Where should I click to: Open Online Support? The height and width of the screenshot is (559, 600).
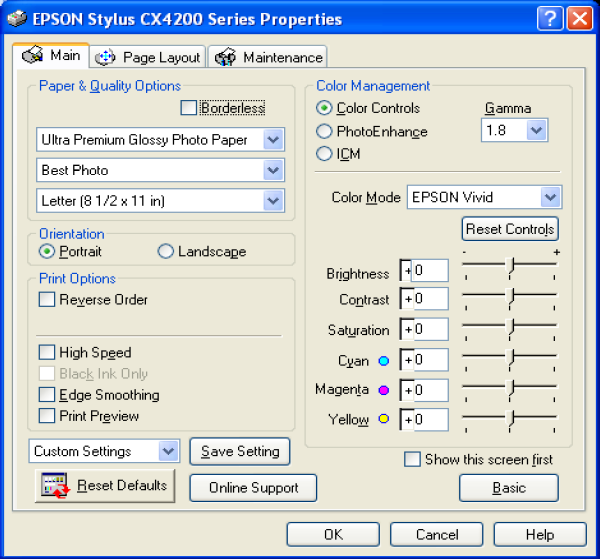[x=253, y=488]
